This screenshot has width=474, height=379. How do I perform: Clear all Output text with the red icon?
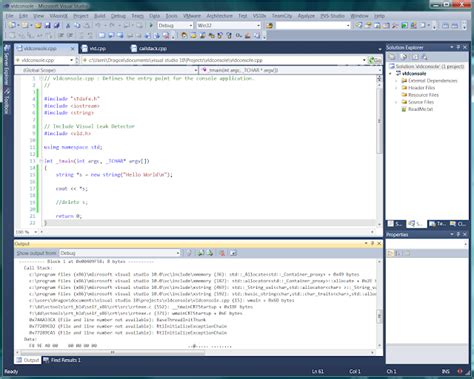[x=222, y=253]
